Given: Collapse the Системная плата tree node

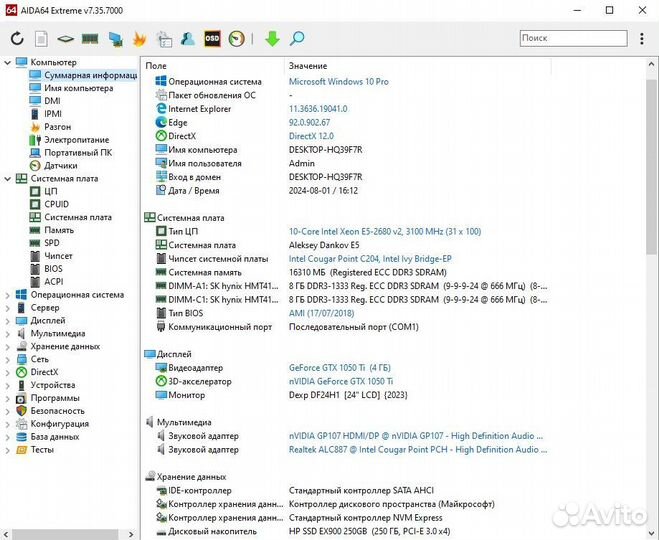Looking at the screenshot, I should click(7, 179).
